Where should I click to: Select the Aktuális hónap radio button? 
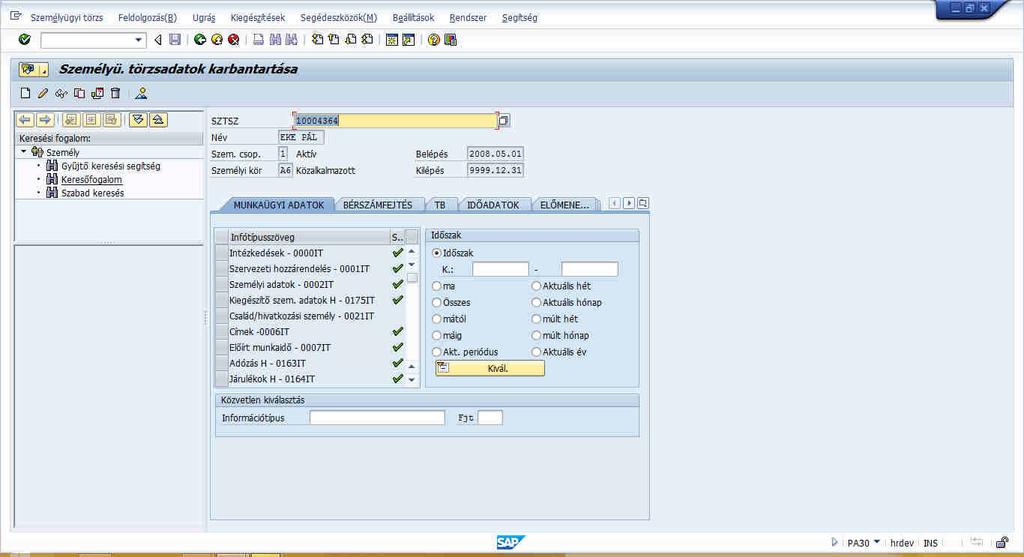[x=536, y=302]
